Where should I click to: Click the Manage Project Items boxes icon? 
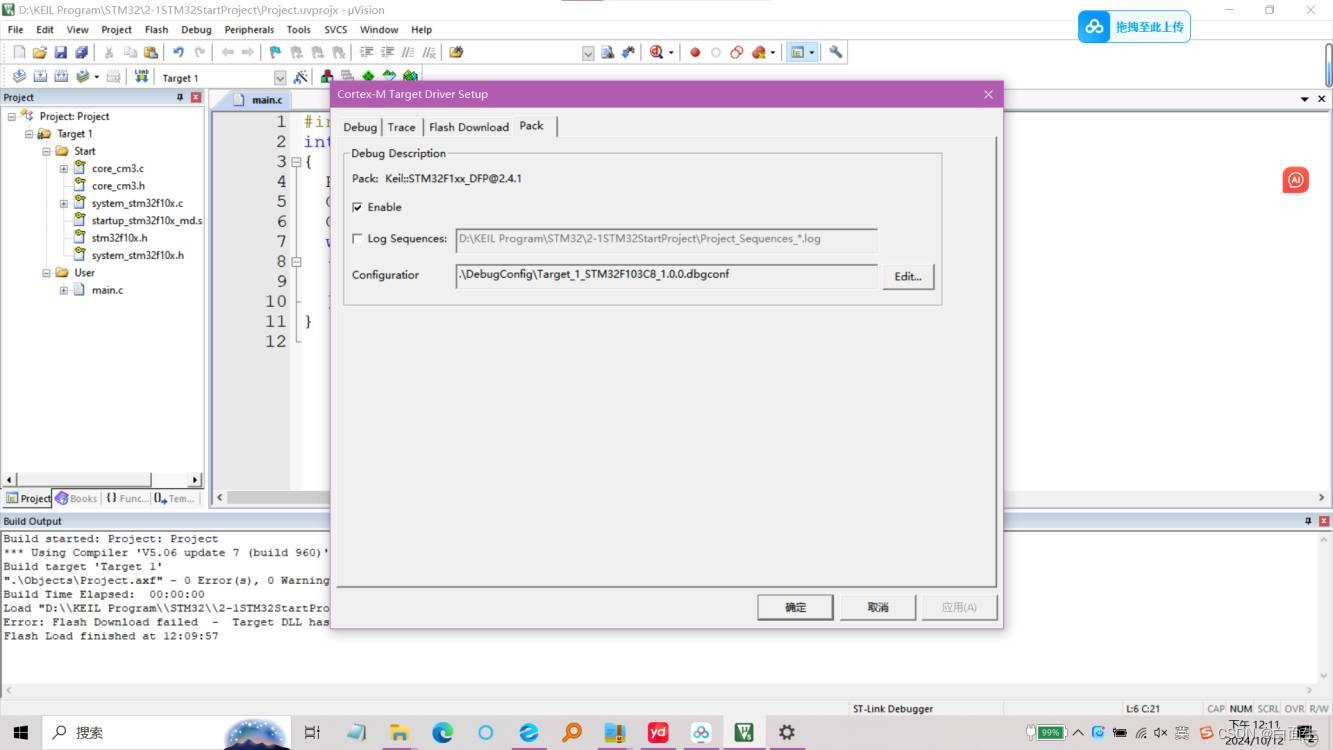click(327, 77)
